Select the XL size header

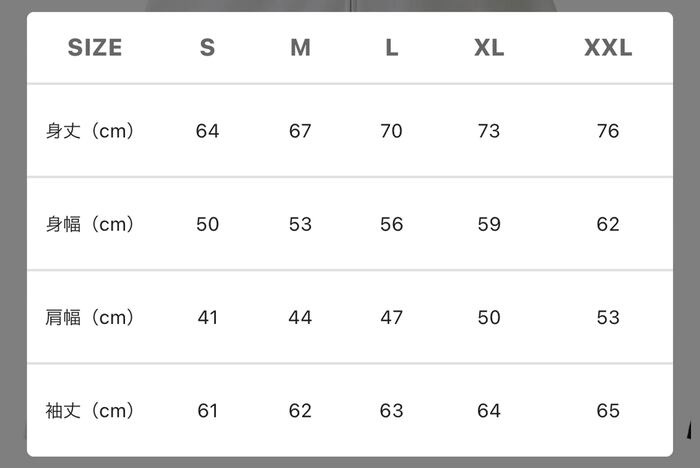(489, 48)
